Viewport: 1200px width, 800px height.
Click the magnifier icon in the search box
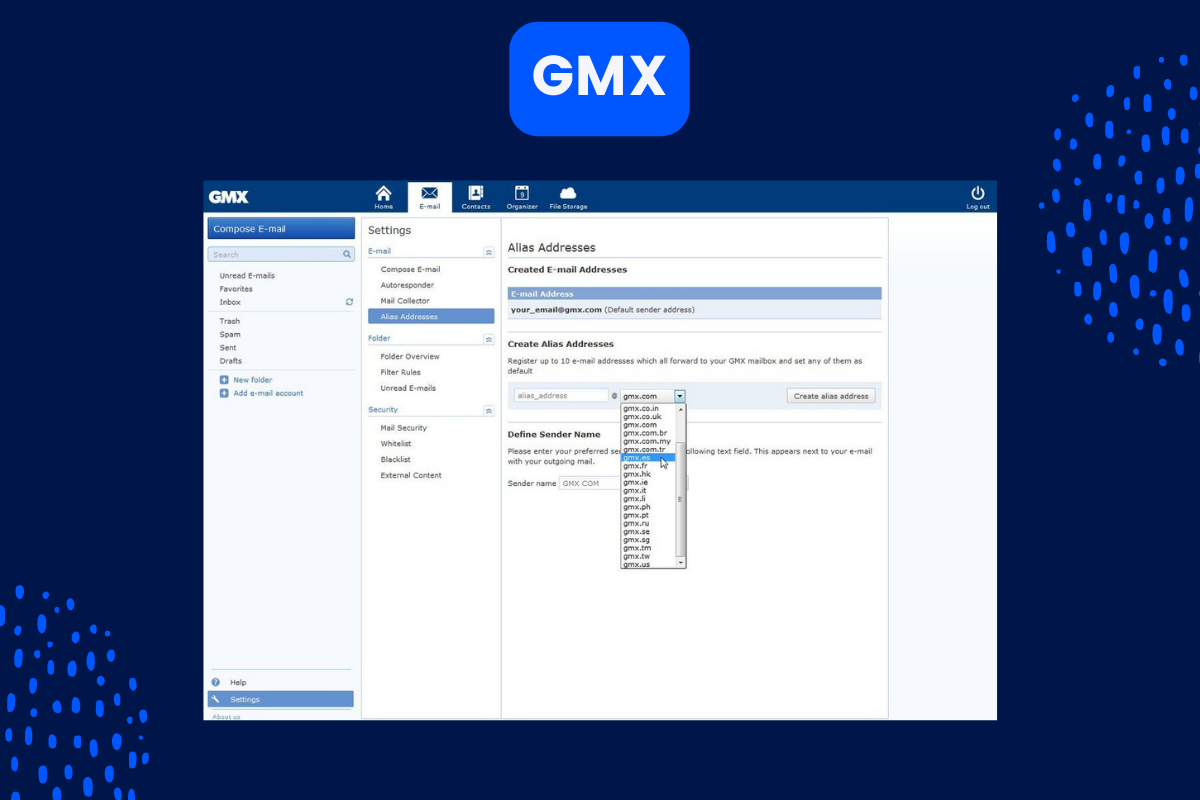[x=347, y=255]
